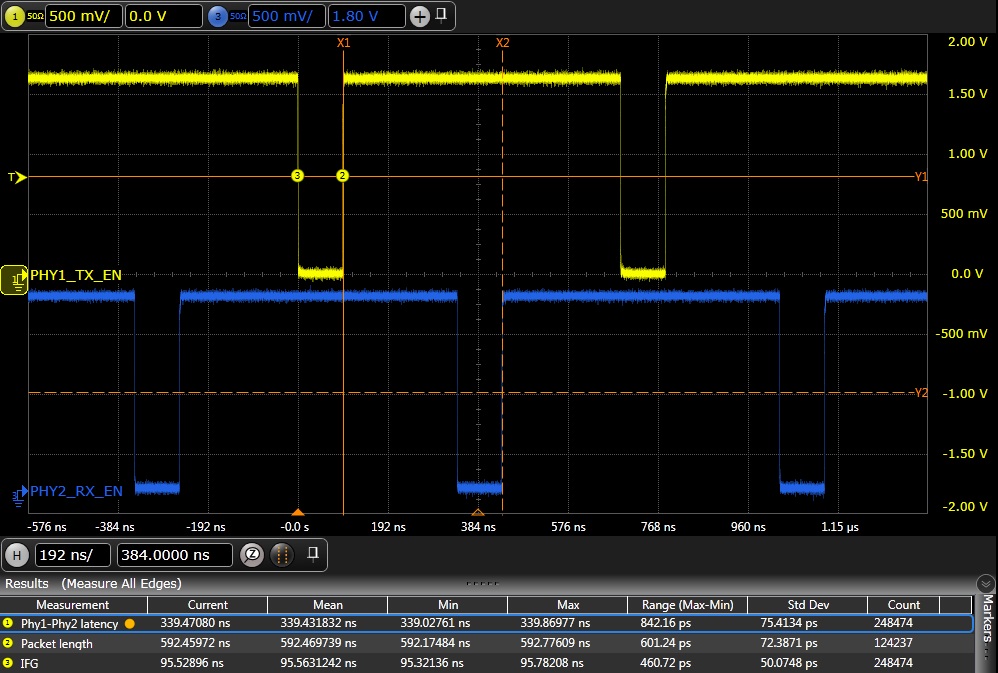Click the Results panel title
Viewport: 998px width, 673px height.
27,583
